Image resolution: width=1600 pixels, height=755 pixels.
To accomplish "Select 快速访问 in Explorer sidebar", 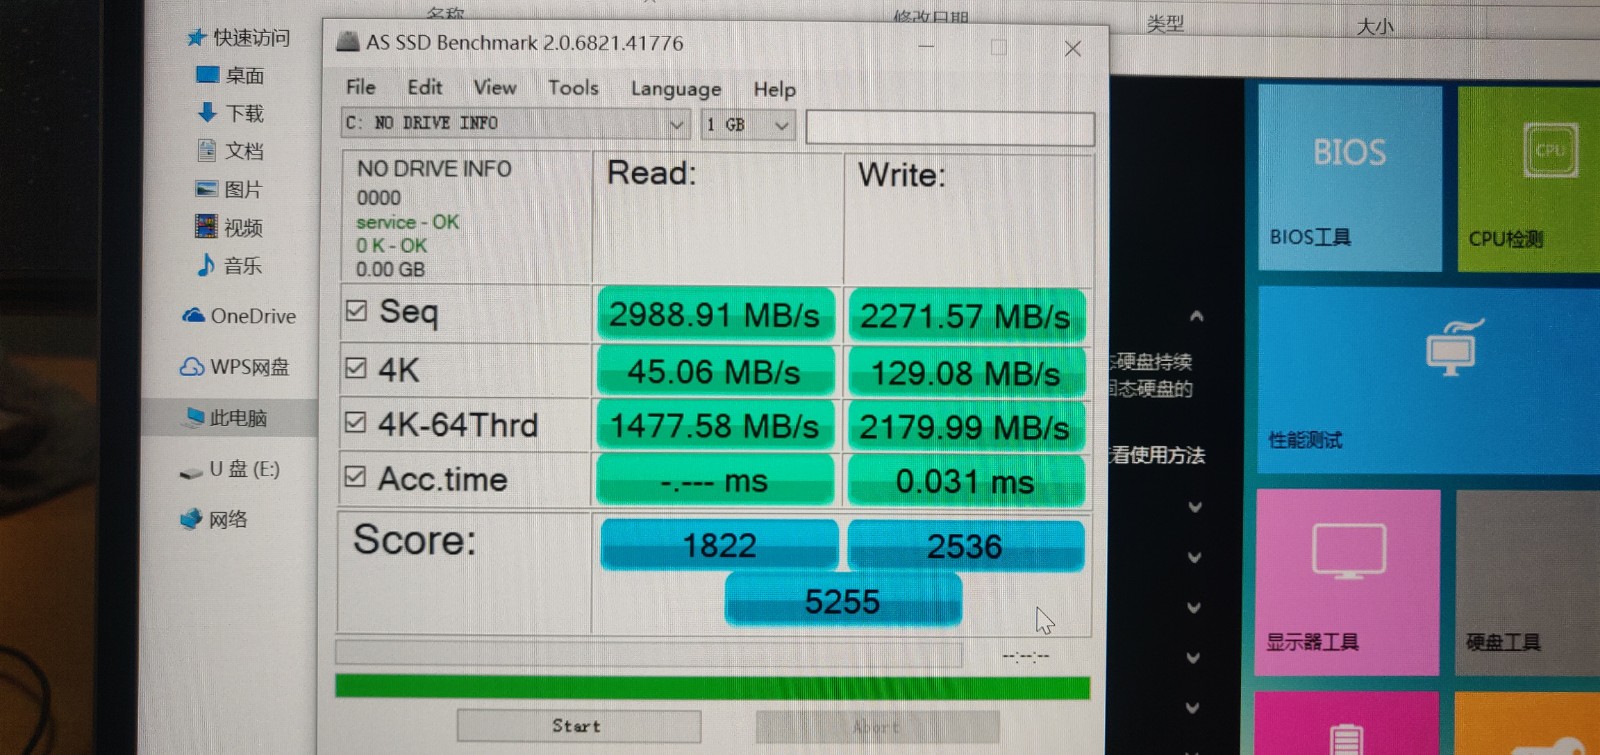I will pyautogui.click(x=251, y=38).
